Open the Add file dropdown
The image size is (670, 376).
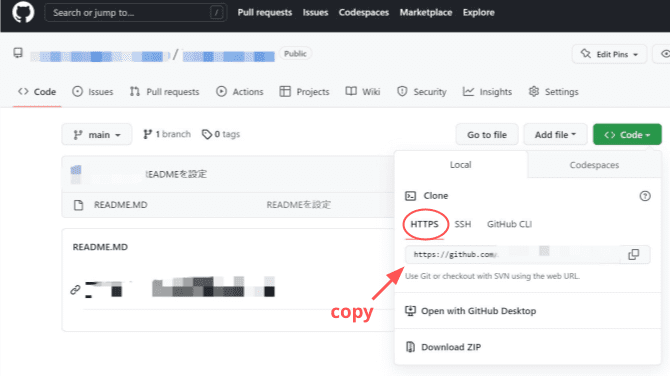click(555, 135)
